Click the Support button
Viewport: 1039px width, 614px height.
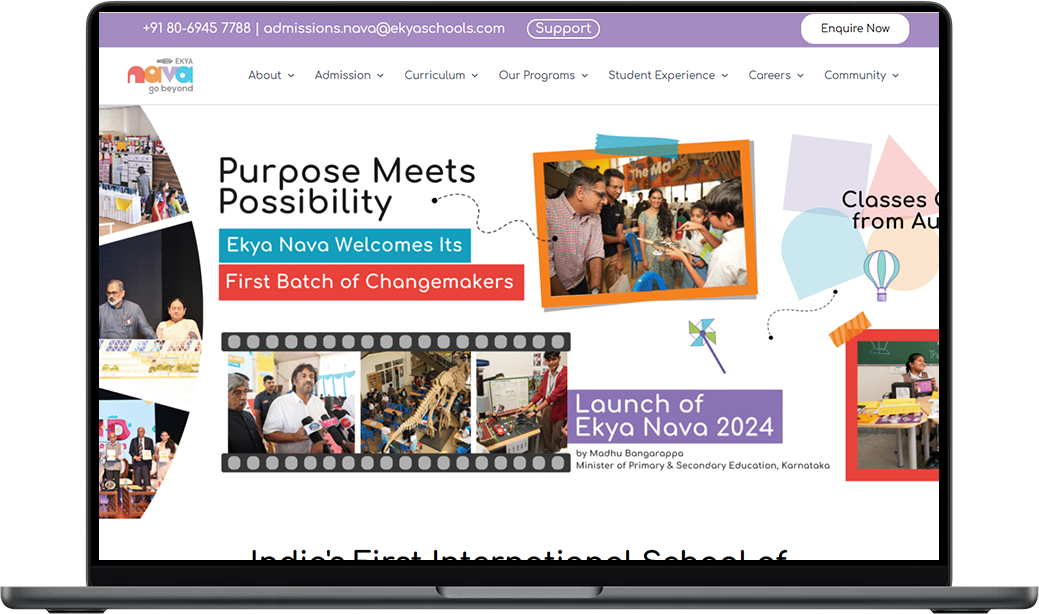pos(563,29)
